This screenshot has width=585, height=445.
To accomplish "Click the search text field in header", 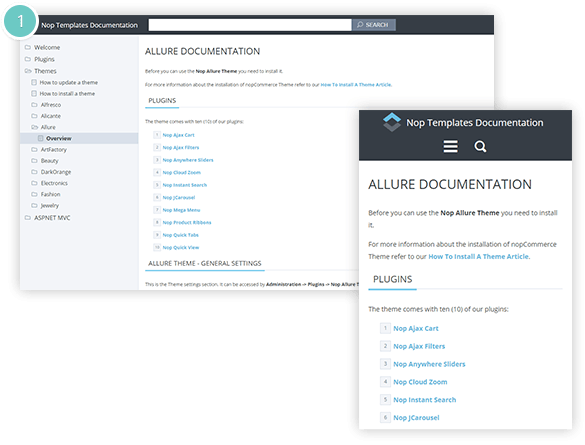I will click(x=250, y=25).
